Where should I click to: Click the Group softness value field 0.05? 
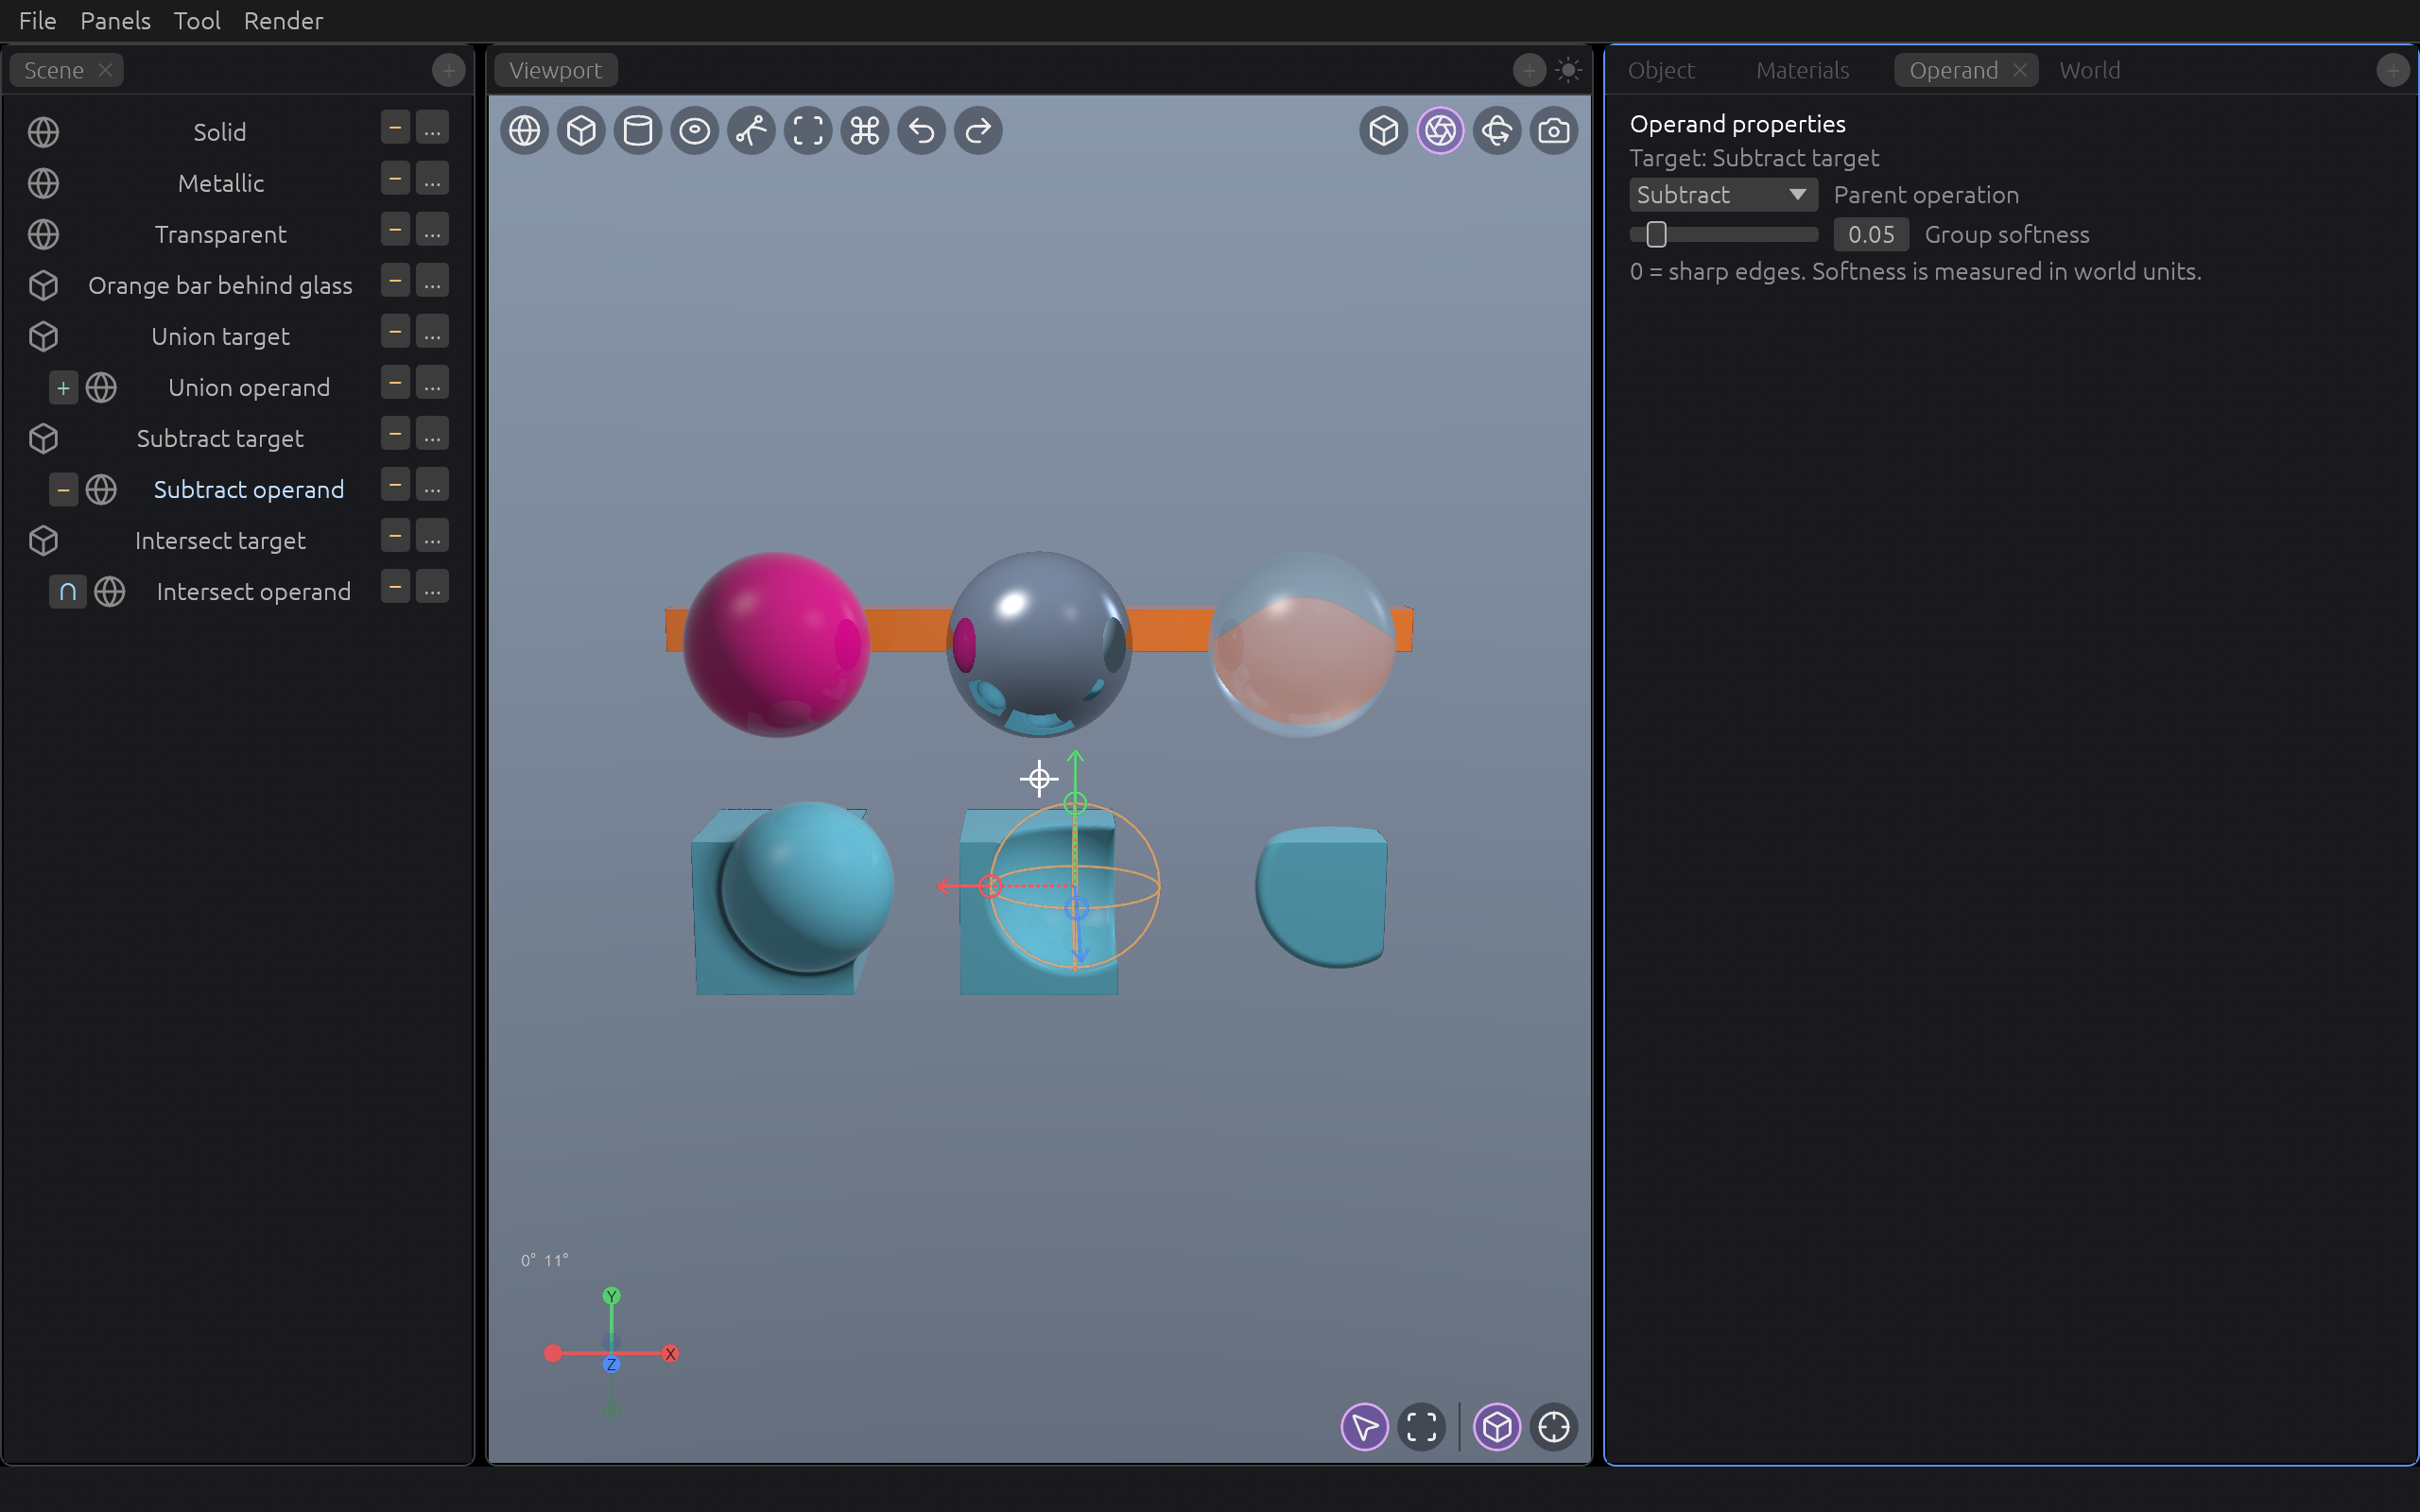click(x=1871, y=234)
